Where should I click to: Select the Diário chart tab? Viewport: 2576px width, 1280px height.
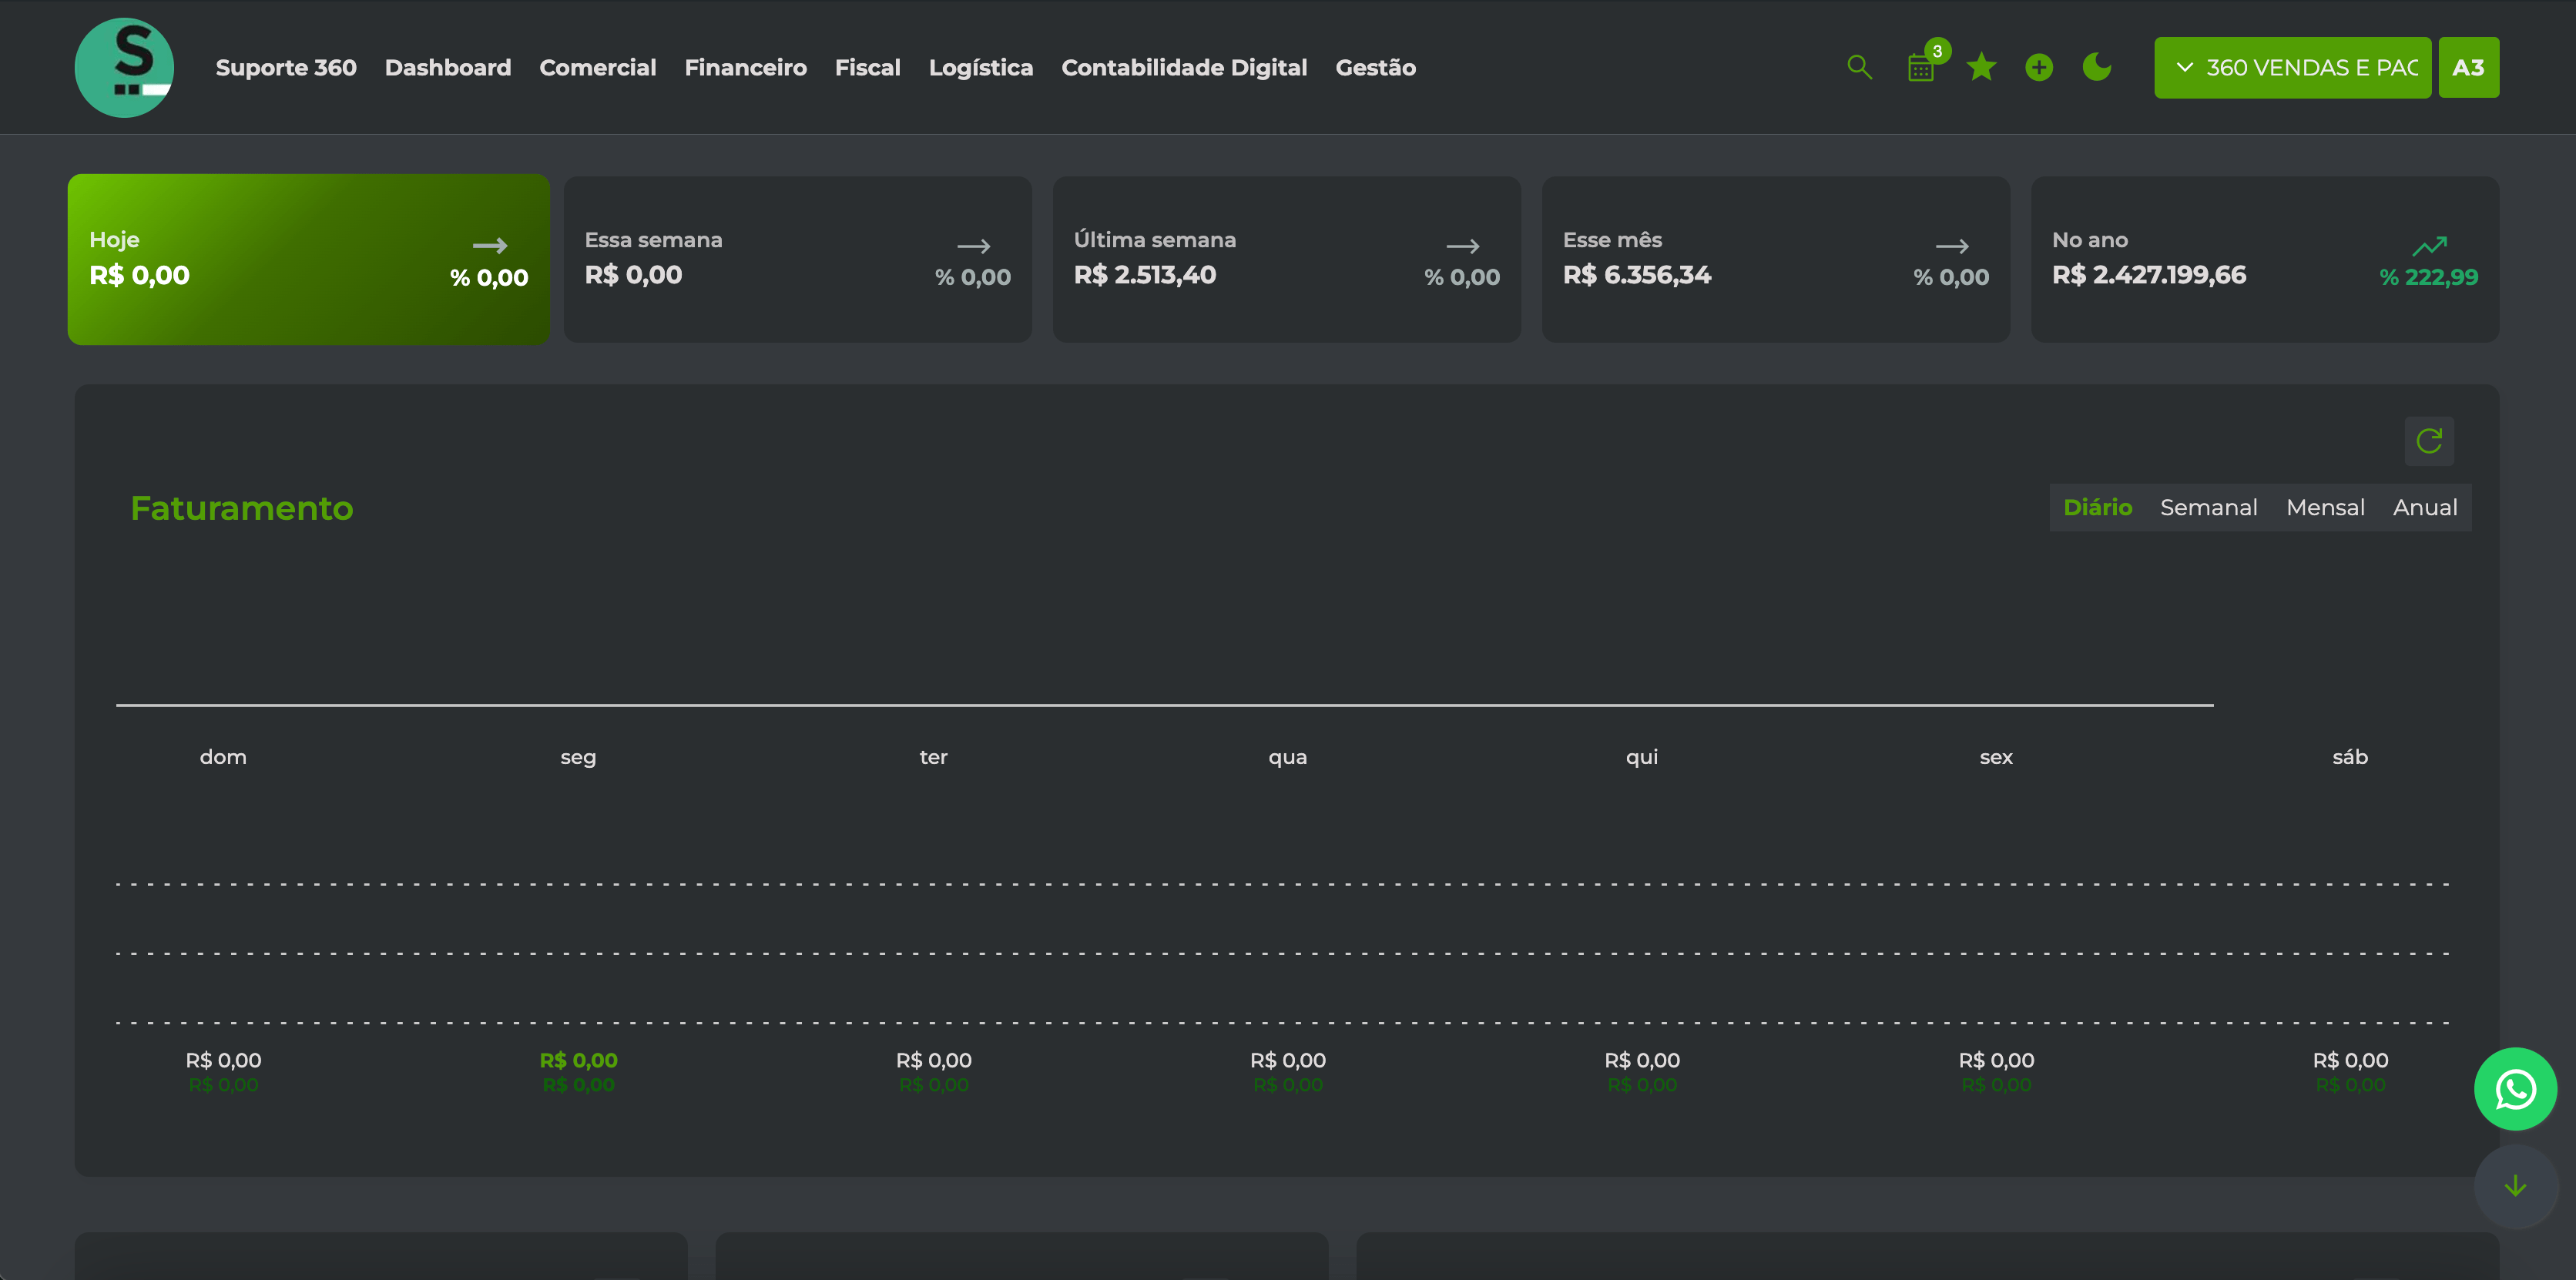click(x=2098, y=507)
